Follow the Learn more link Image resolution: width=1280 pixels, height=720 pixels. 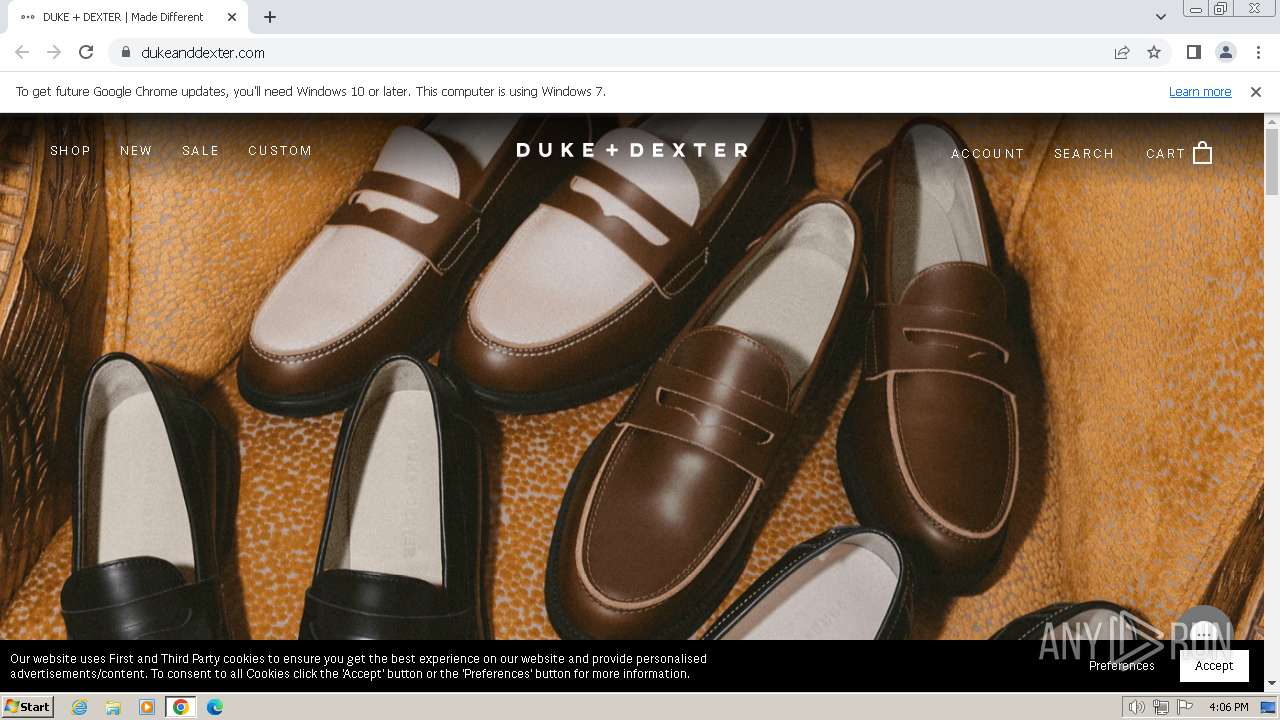(x=1200, y=92)
